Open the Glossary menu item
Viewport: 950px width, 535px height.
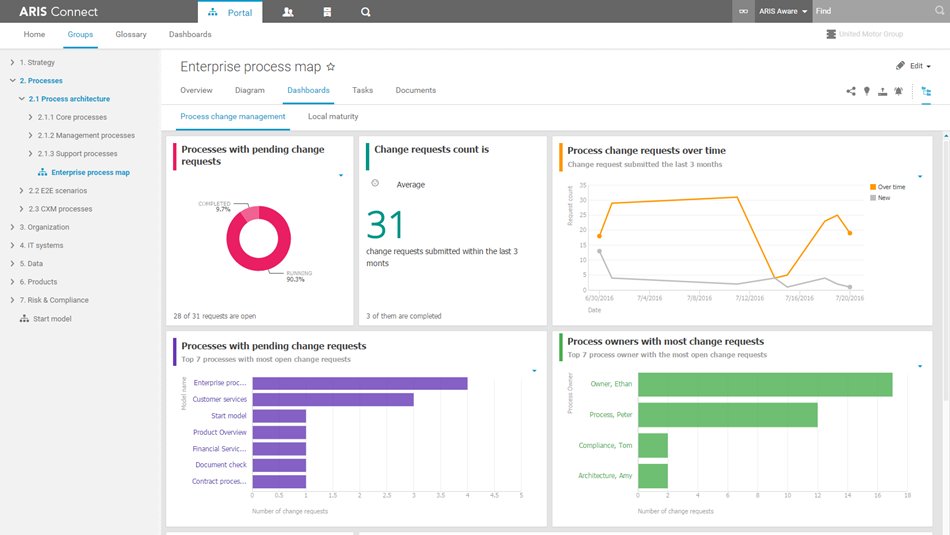coord(131,35)
